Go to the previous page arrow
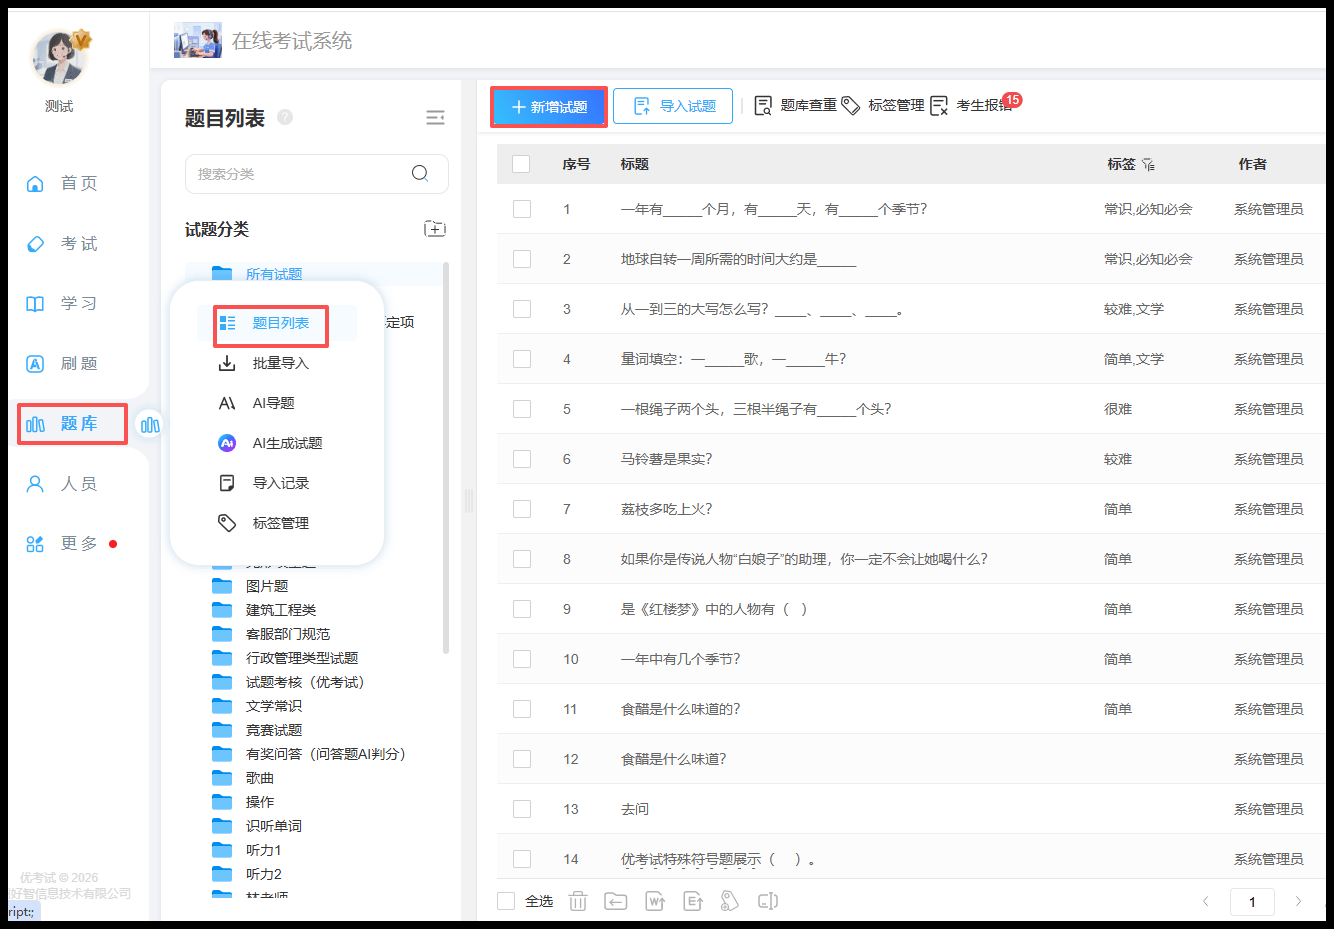1334x929 pixels. point(1205,902)
